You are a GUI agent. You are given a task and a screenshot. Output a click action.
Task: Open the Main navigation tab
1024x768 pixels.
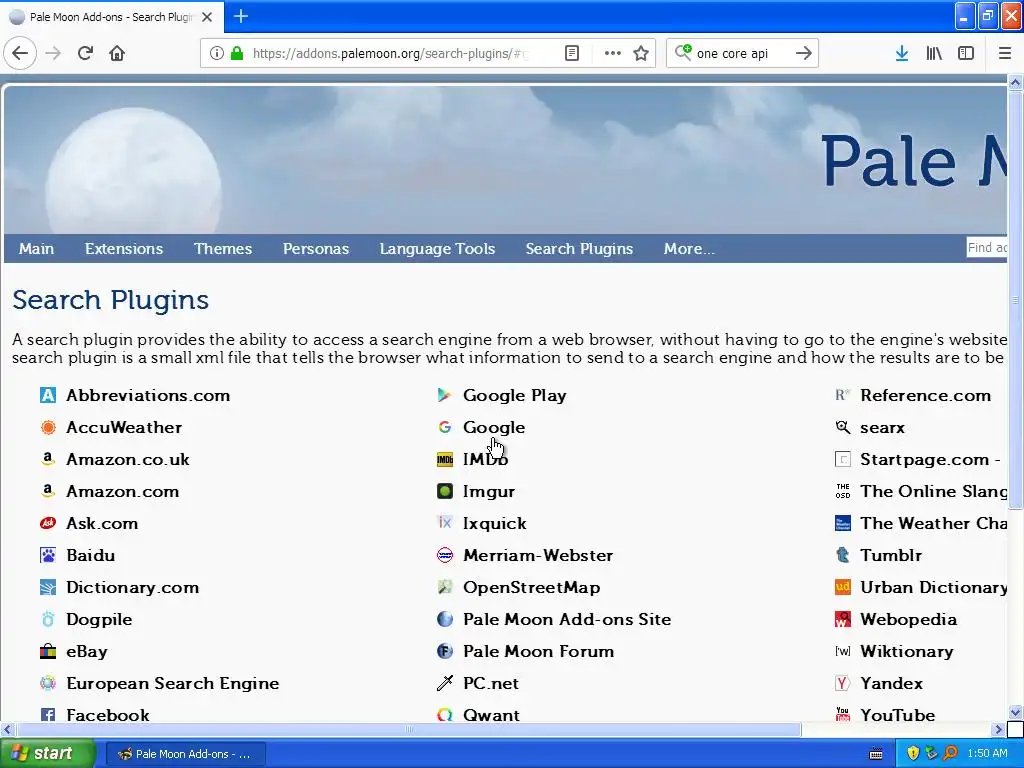click(x=37, y=249)
